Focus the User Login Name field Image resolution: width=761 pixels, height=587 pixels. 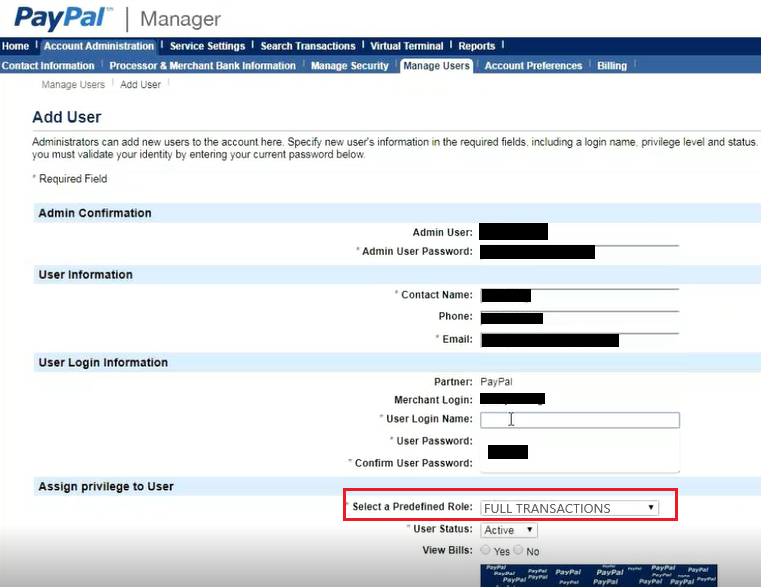(579, 420)
